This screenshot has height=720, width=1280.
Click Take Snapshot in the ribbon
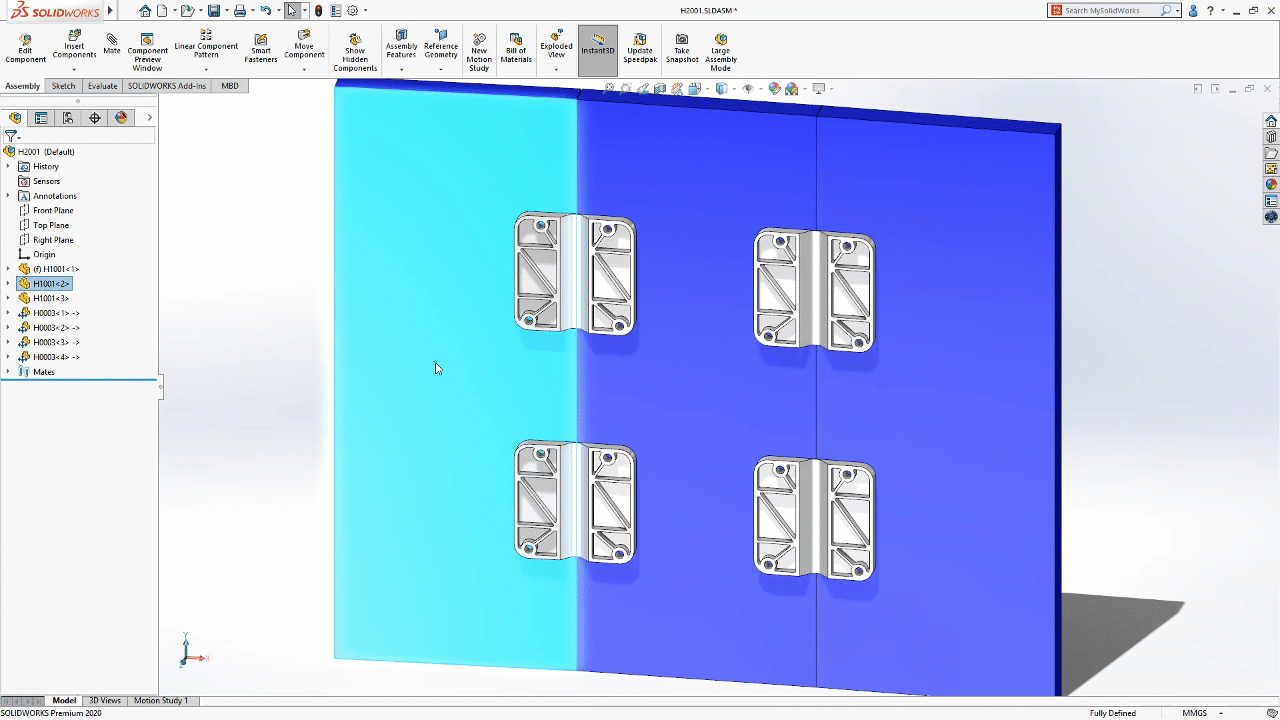coord(682,49)
